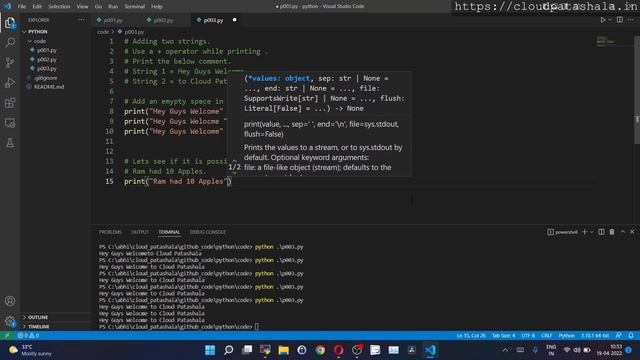Open Run and Debug view
Viewport: 640px width, 360px height.
10,82
